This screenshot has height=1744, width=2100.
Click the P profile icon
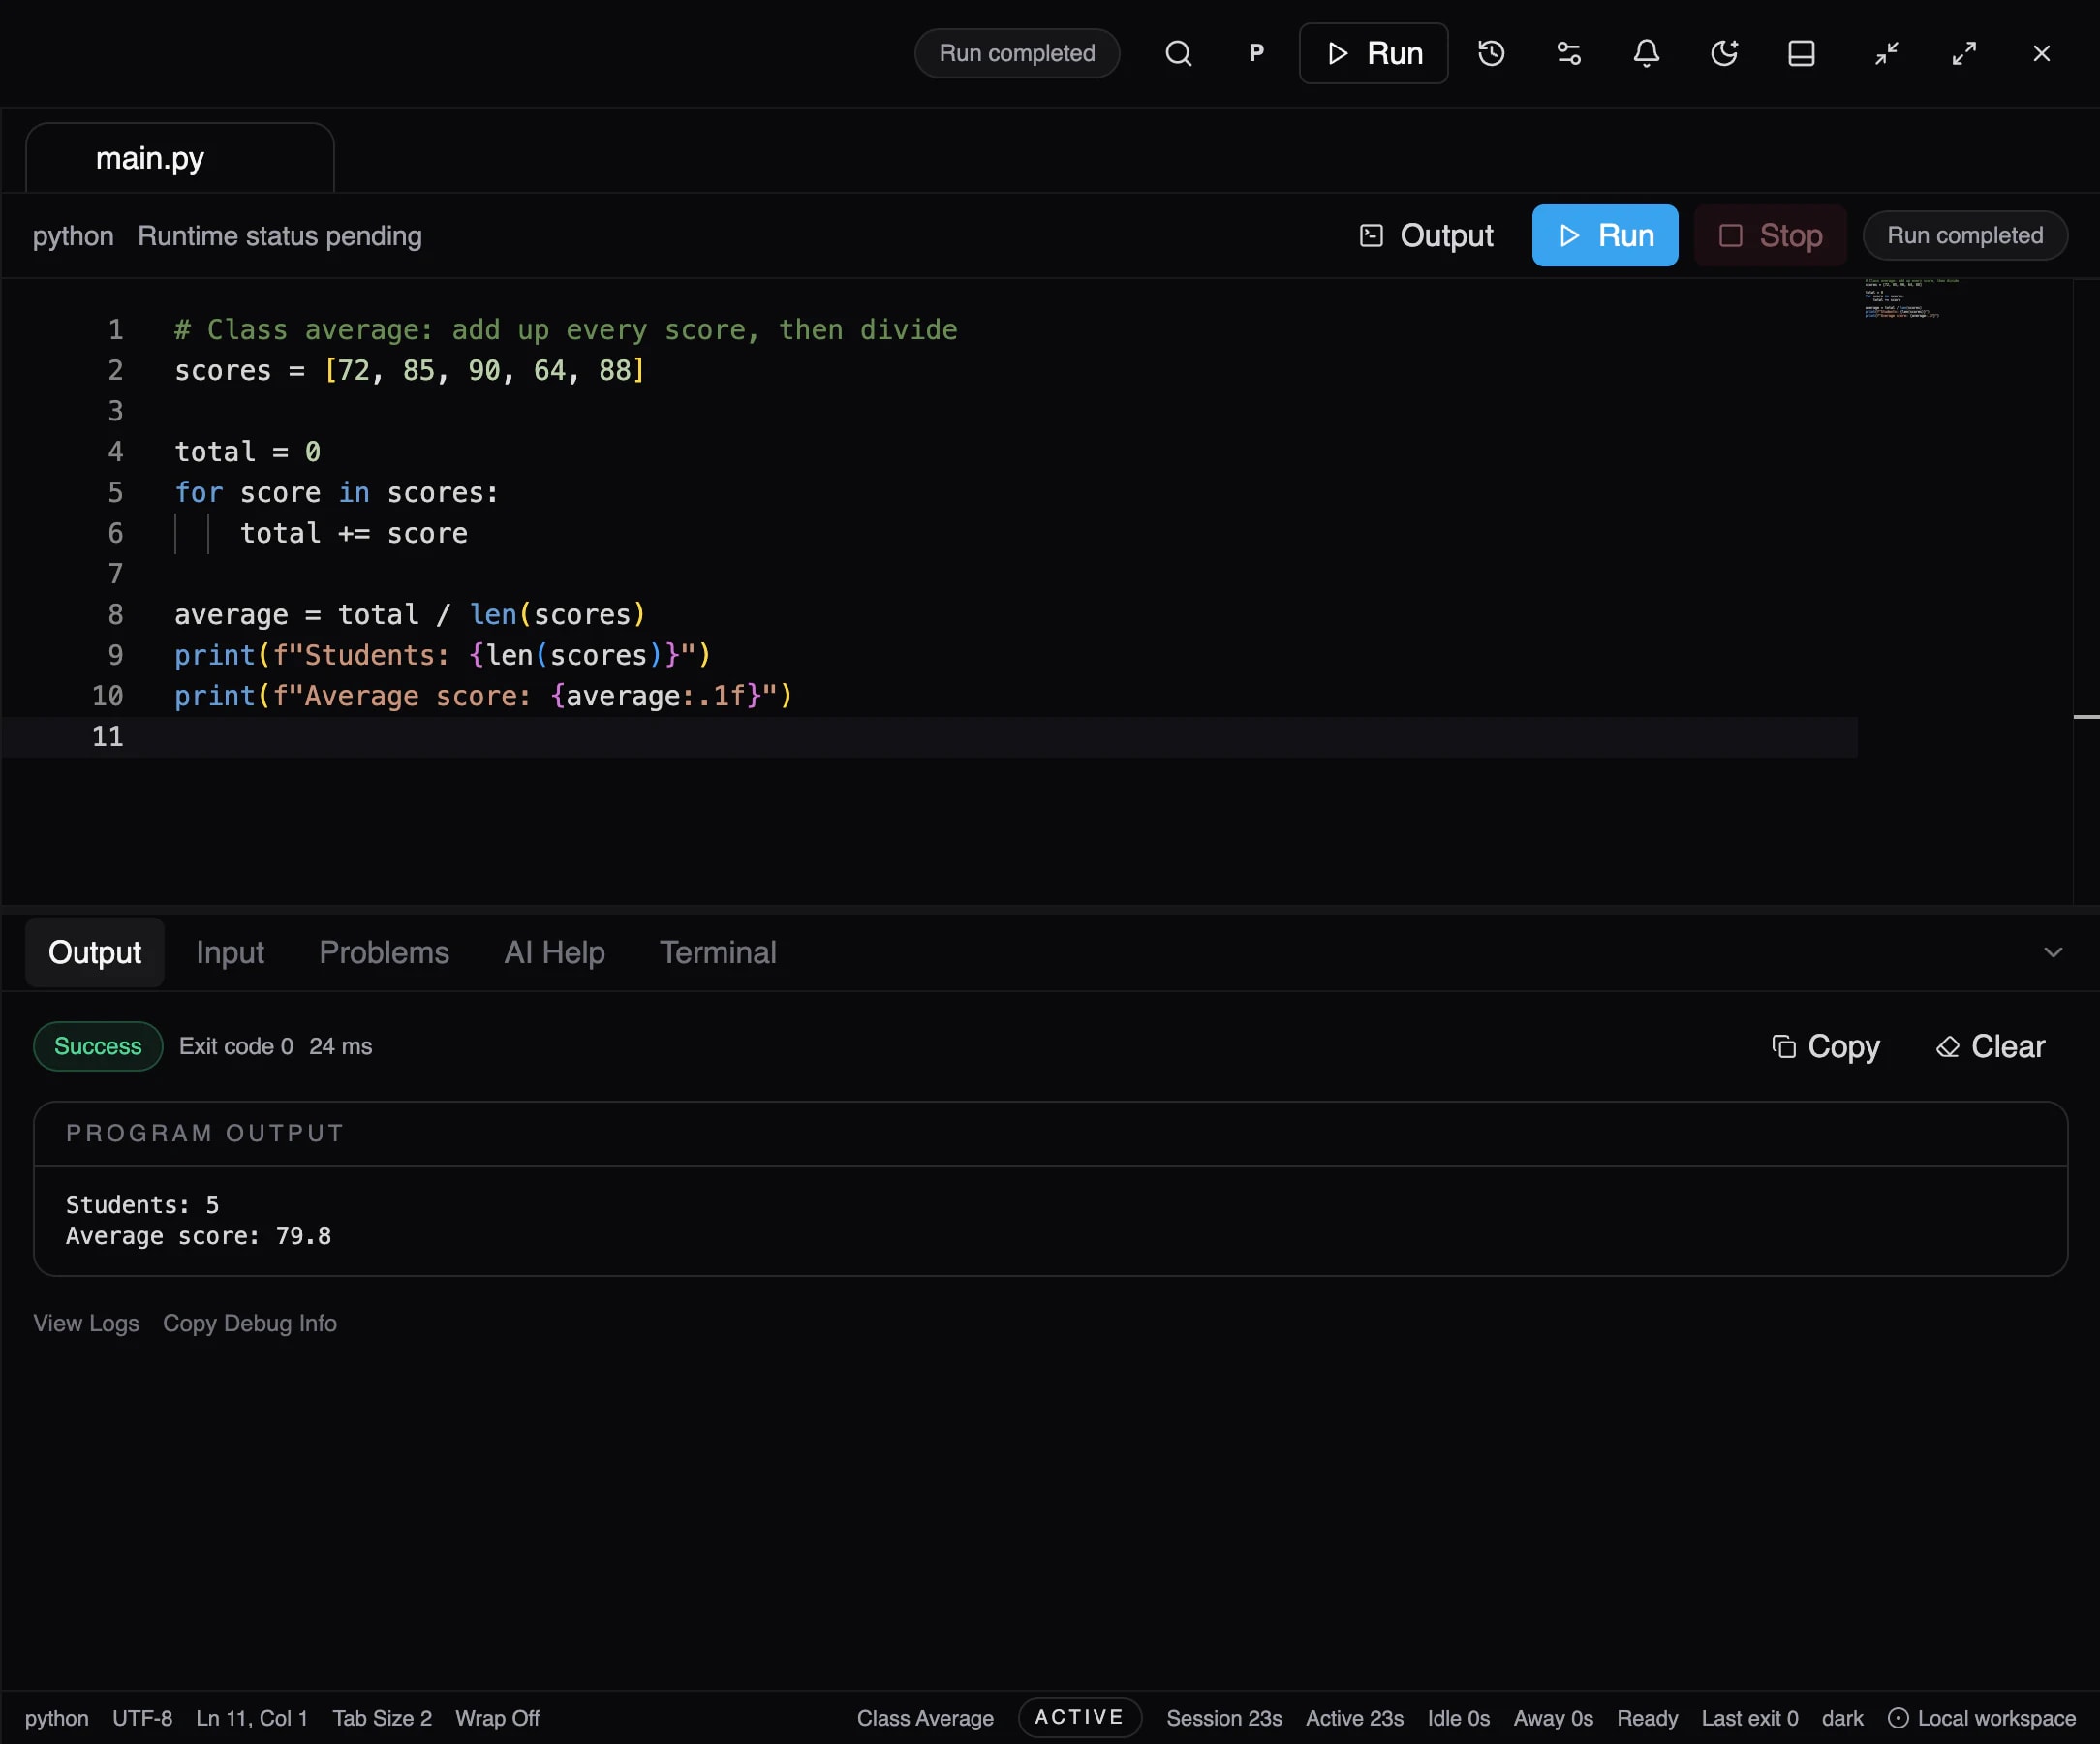1257,53
